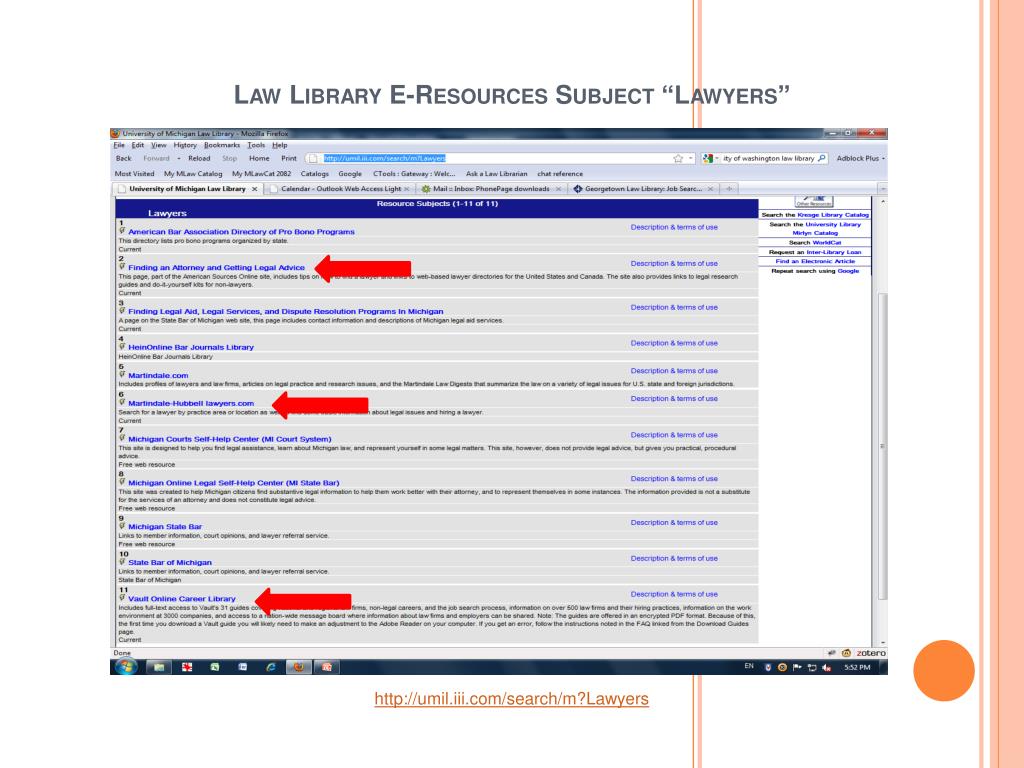
Task: Switch to the Mail Inbox PhonePage downloads tab
Action: click(491, 189)
